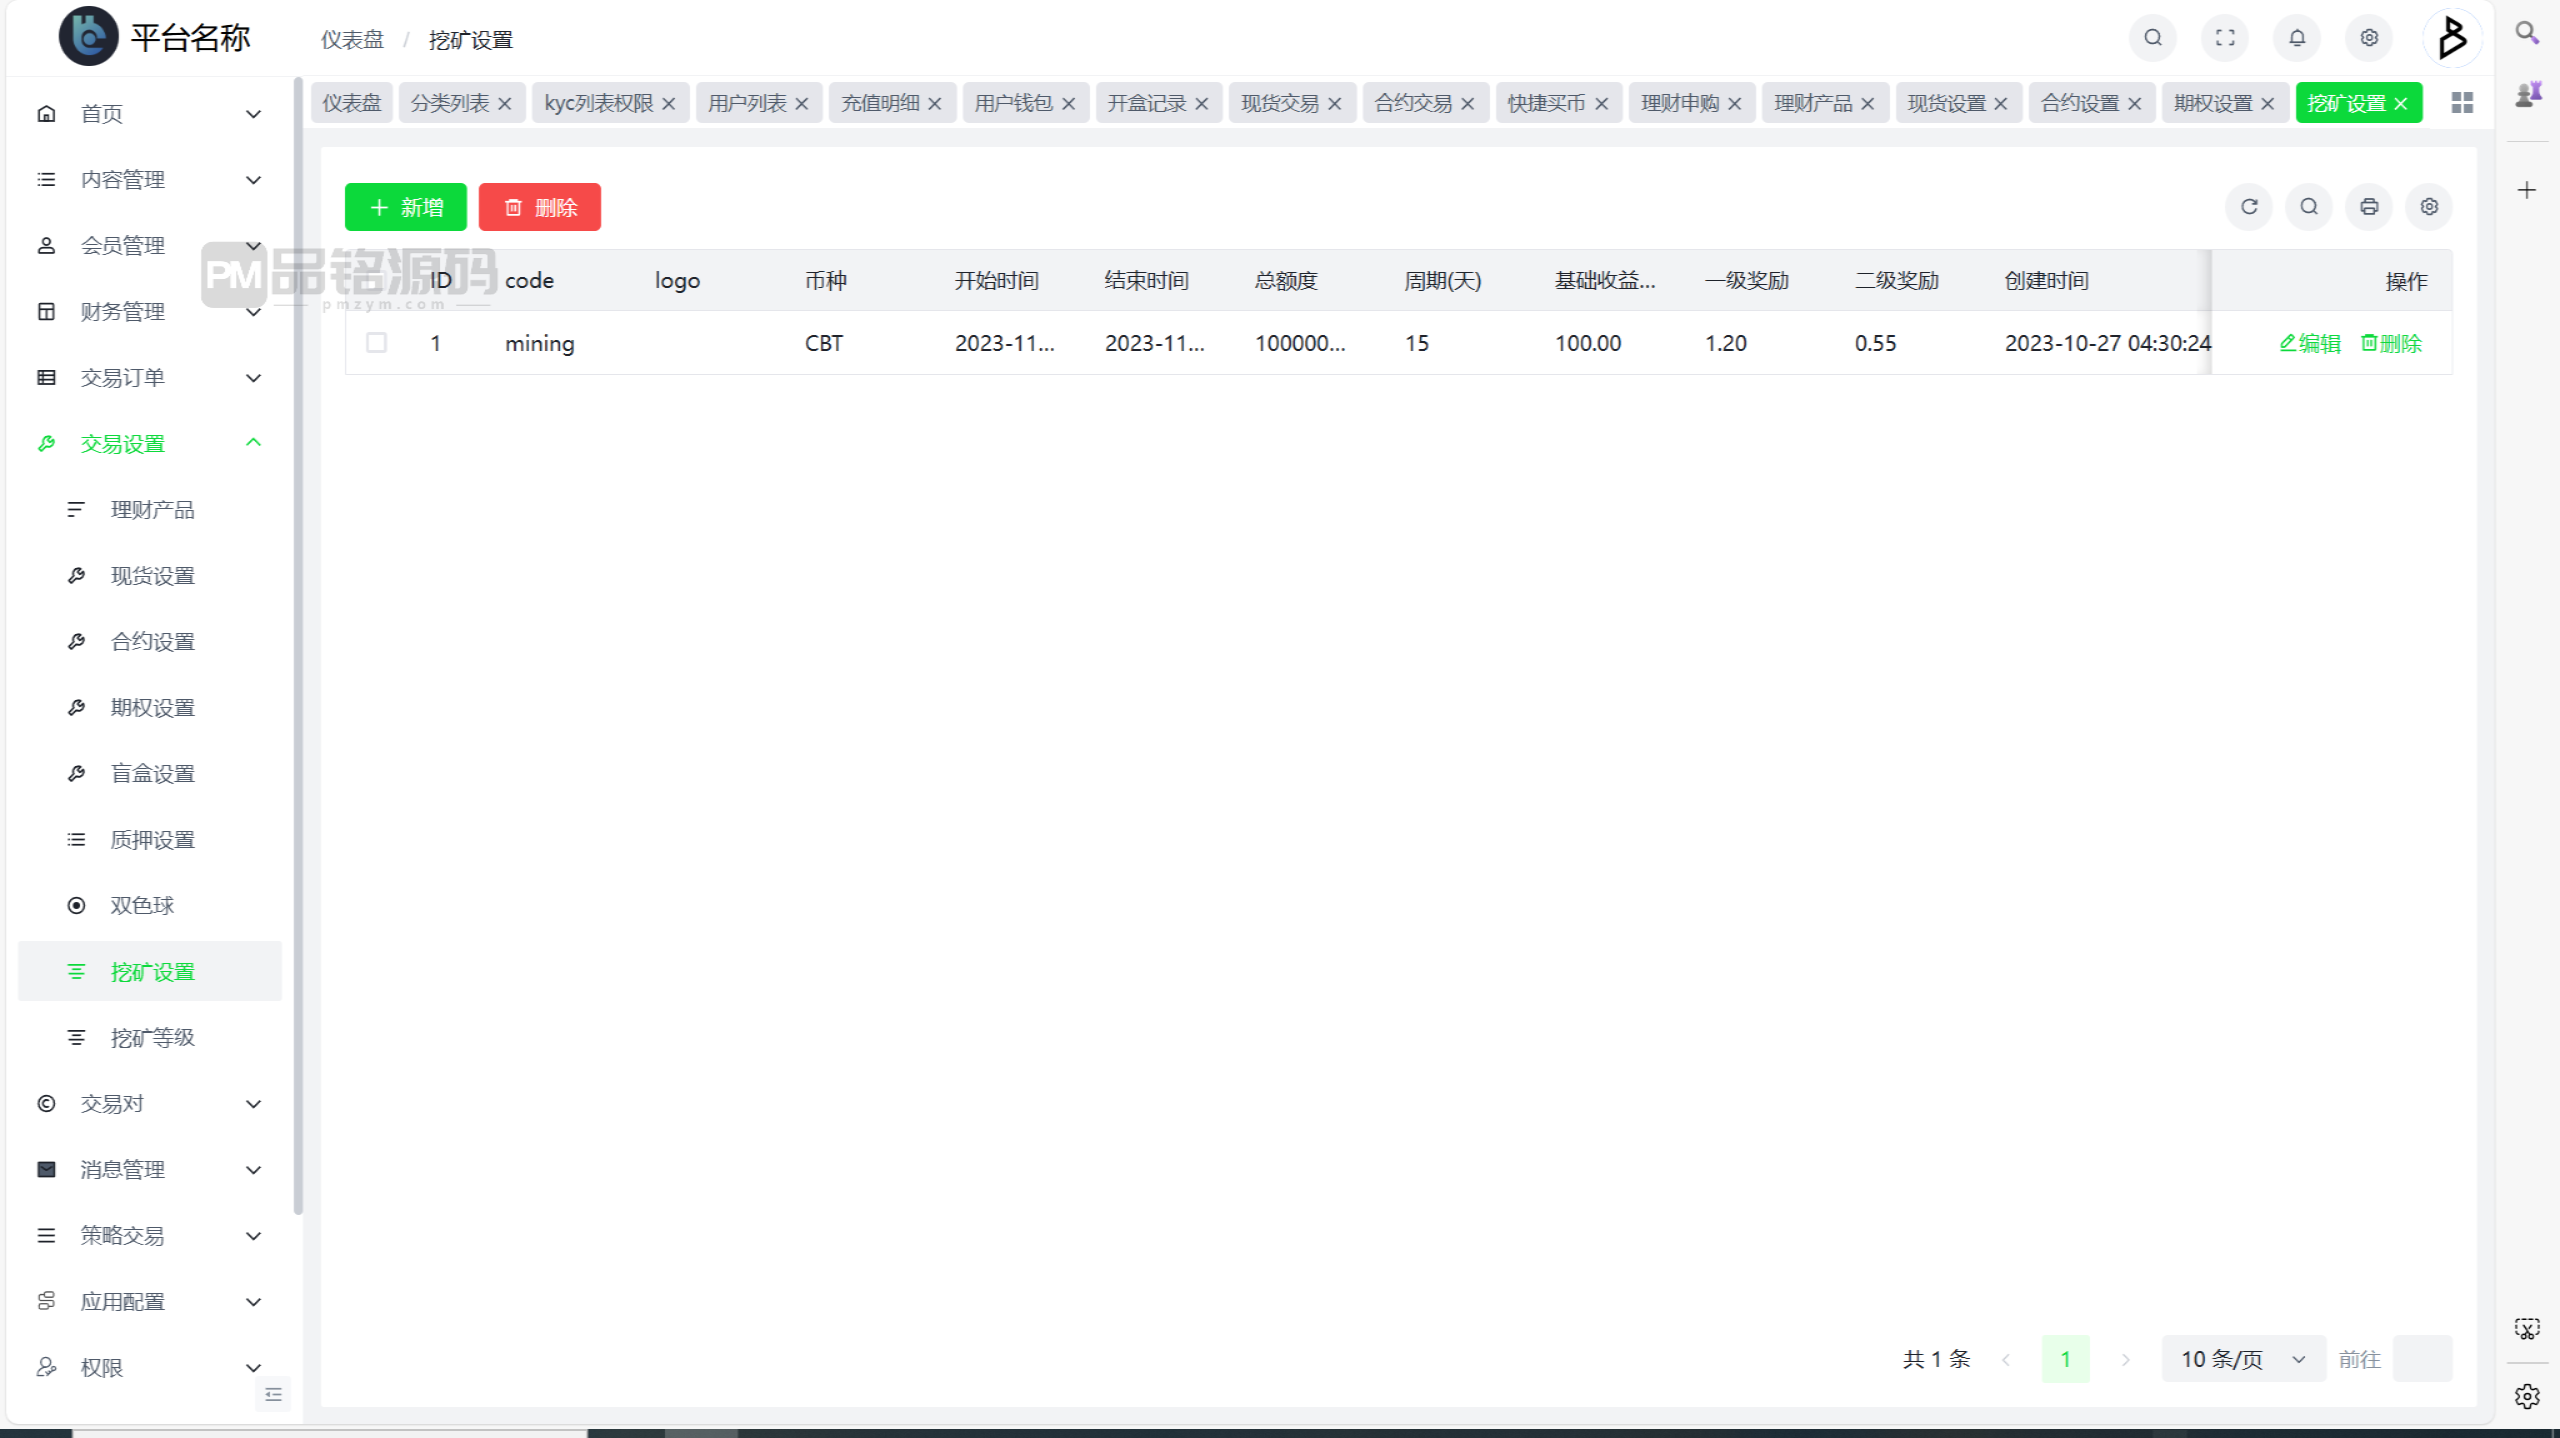Toggle fullscreen mode icon in header
Viewport: 2560px width, 1438px height.
[x=2225, y=38]
